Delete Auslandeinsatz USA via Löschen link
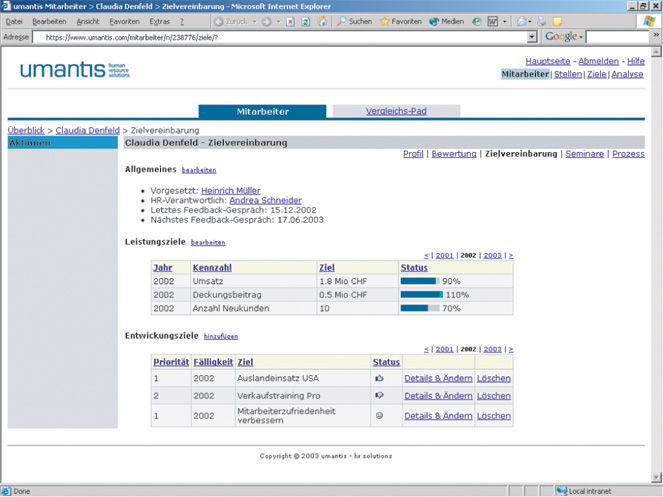The width and height of the screenshot is (663, 497). point(493,379)
